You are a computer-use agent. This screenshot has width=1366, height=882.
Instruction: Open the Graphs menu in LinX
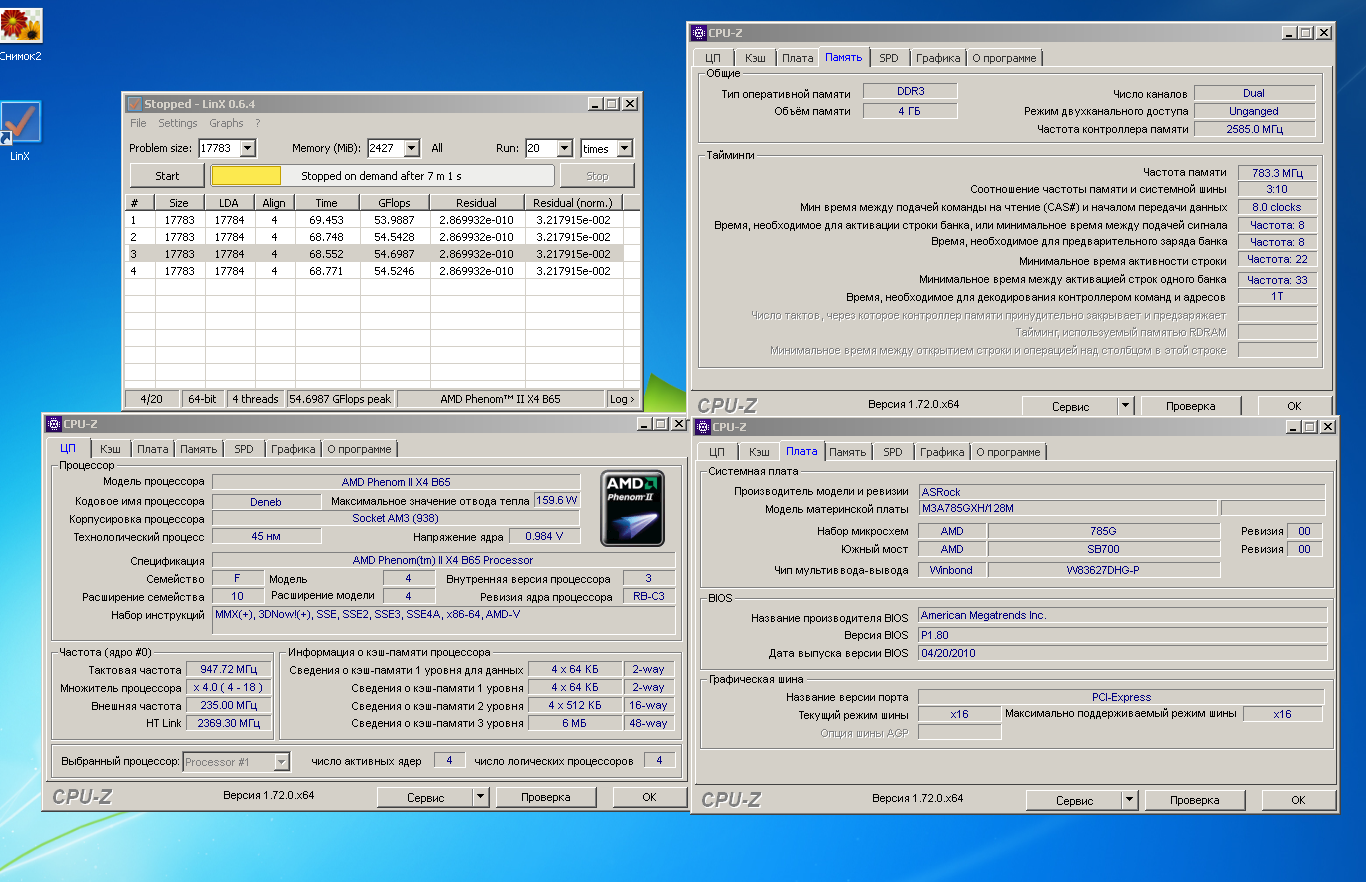(x=226, y=123)
